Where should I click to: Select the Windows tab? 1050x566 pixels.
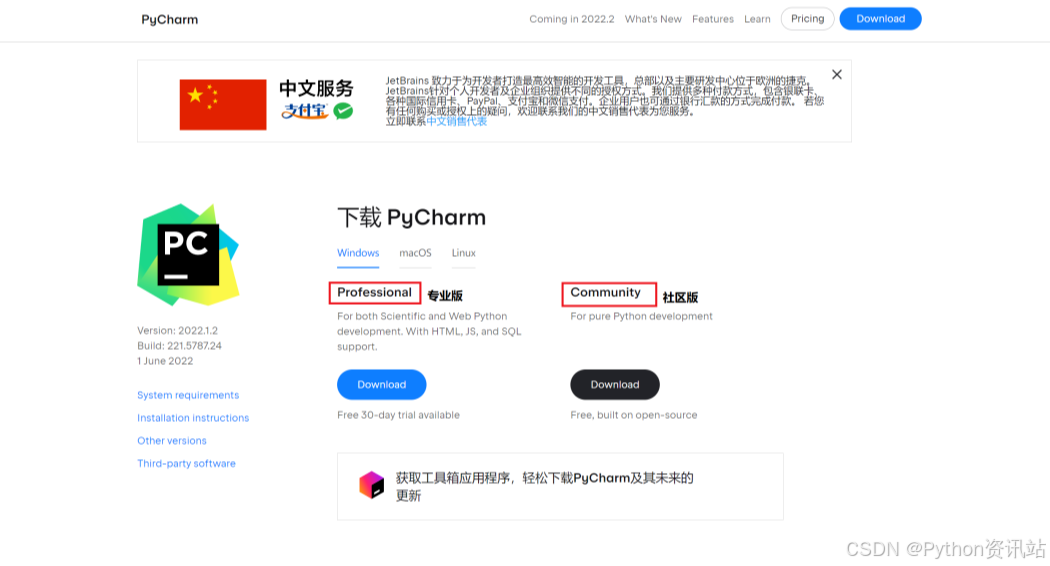[358, 253]
